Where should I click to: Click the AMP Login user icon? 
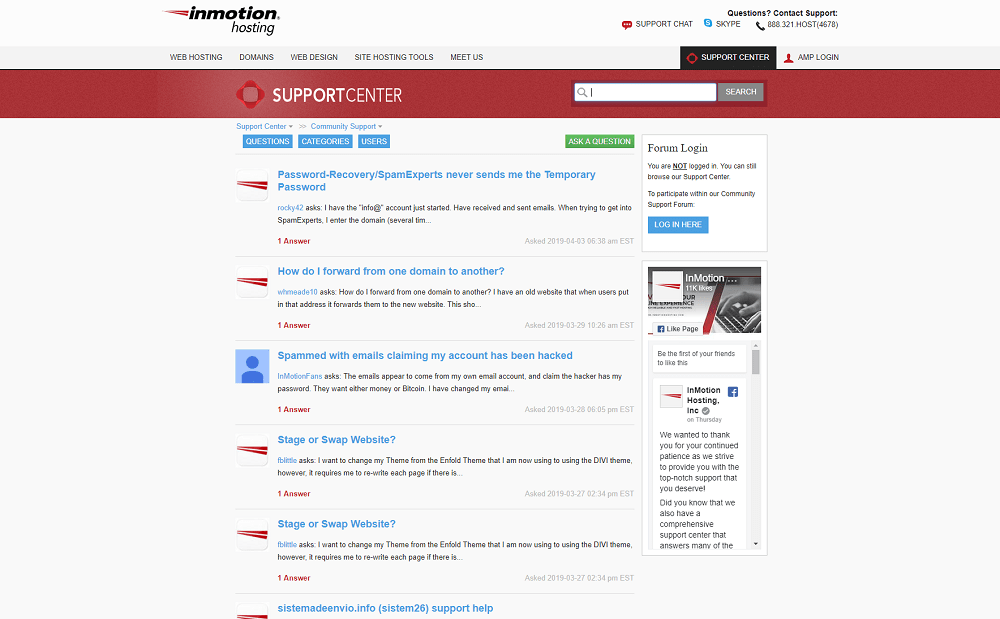tap(788, 58)
